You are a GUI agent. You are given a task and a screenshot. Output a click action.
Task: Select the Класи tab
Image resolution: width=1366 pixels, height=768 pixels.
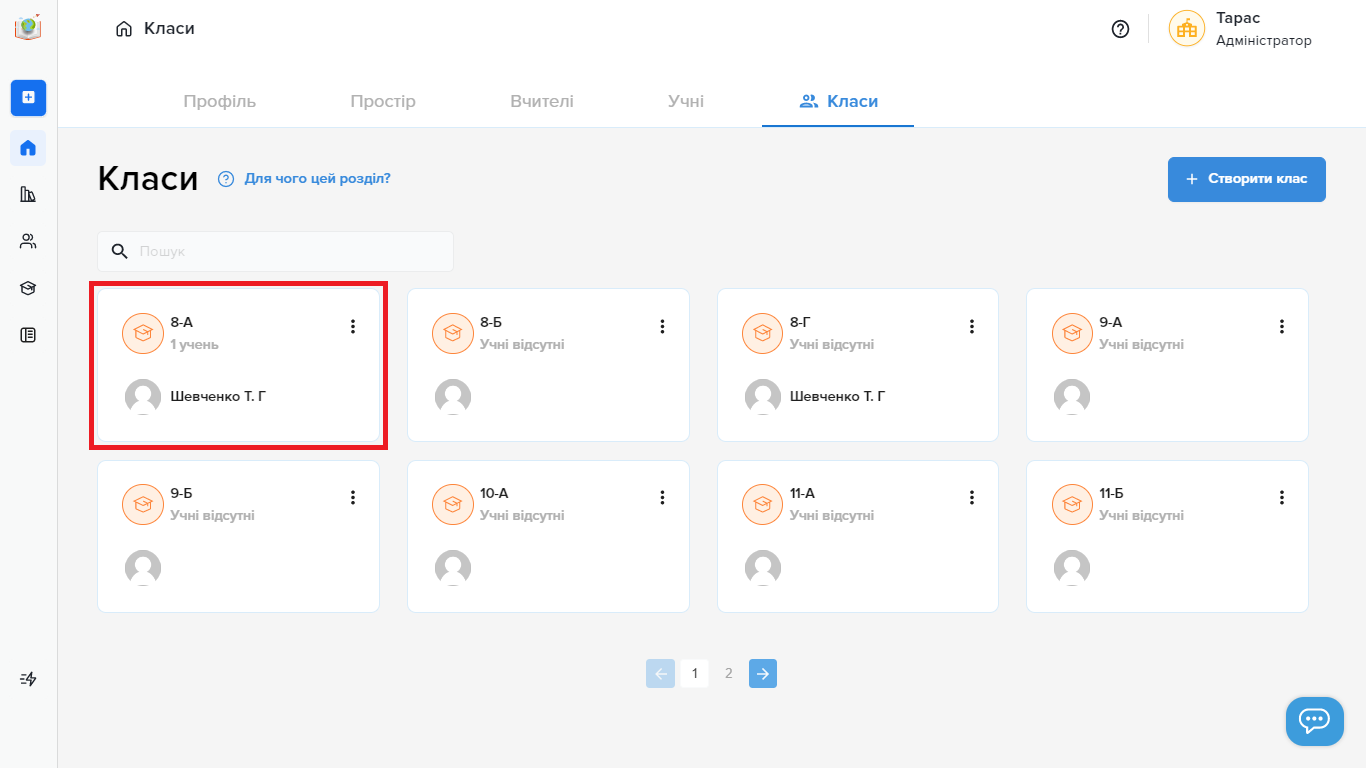(838, 101)
